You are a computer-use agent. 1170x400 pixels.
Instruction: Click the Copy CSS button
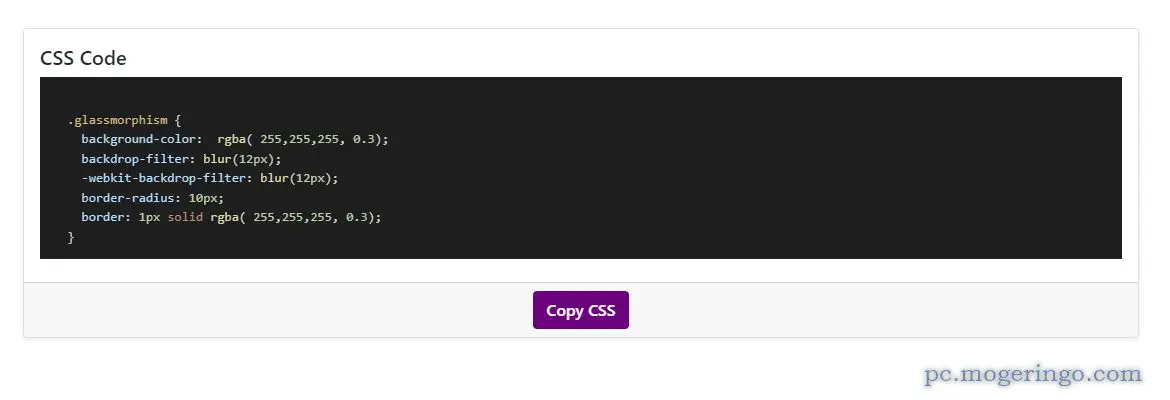point(581,310)
